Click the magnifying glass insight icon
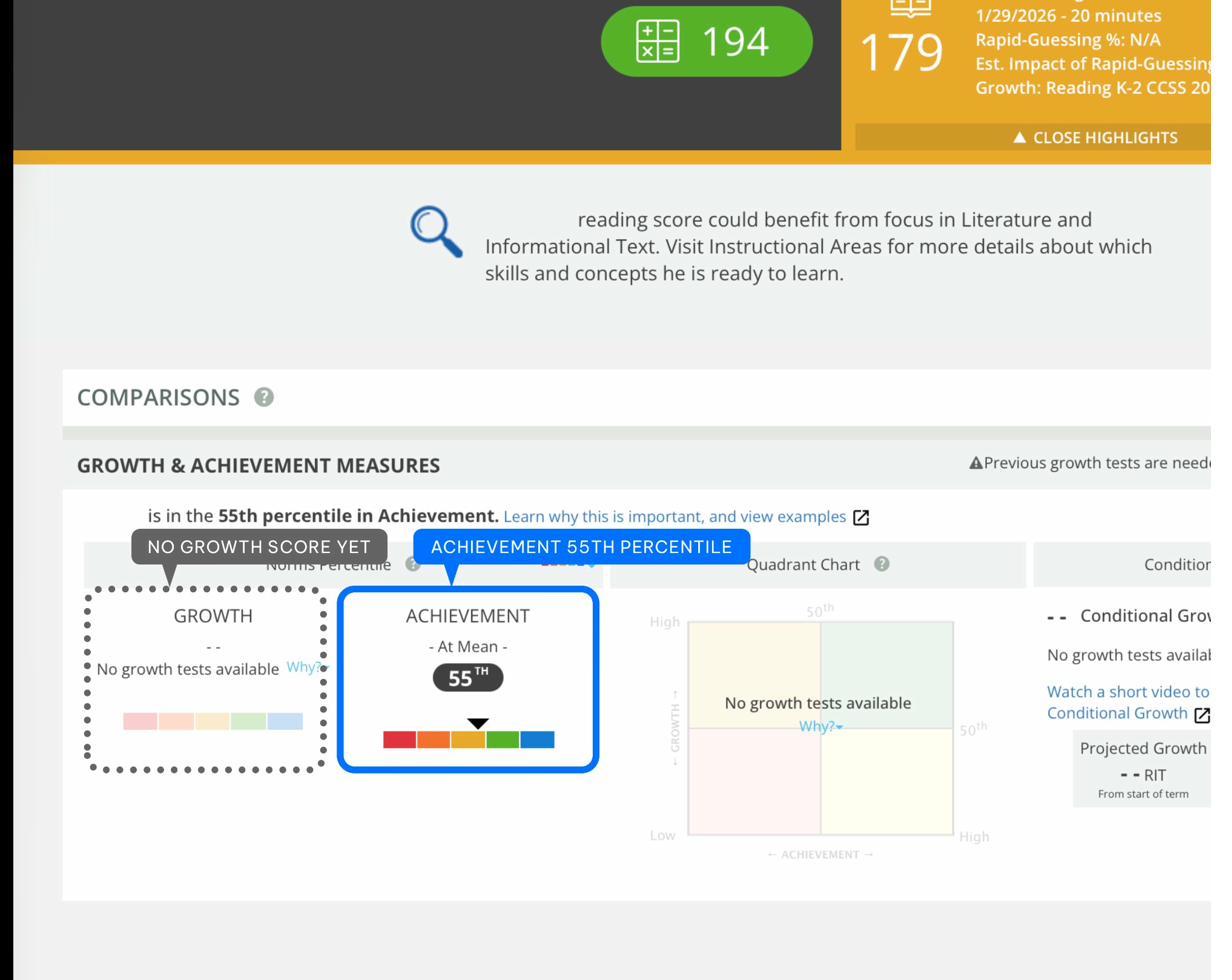 pyautogui.click(x=437, y=232)
